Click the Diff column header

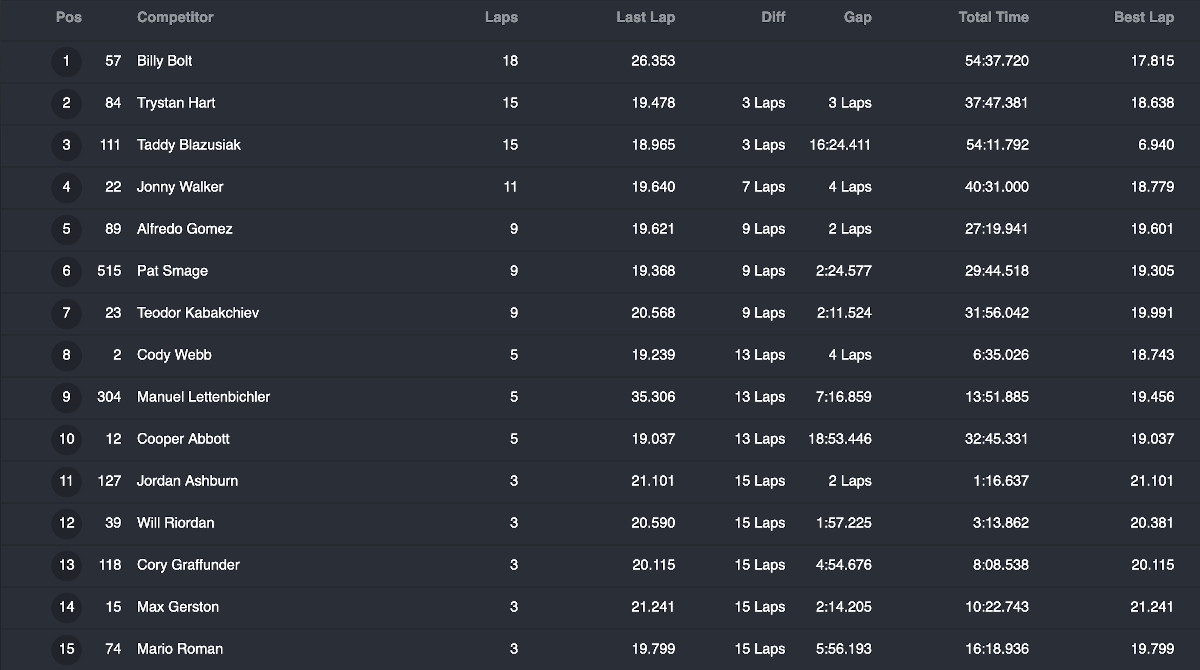pyautogui.click(x=773, y=17)
